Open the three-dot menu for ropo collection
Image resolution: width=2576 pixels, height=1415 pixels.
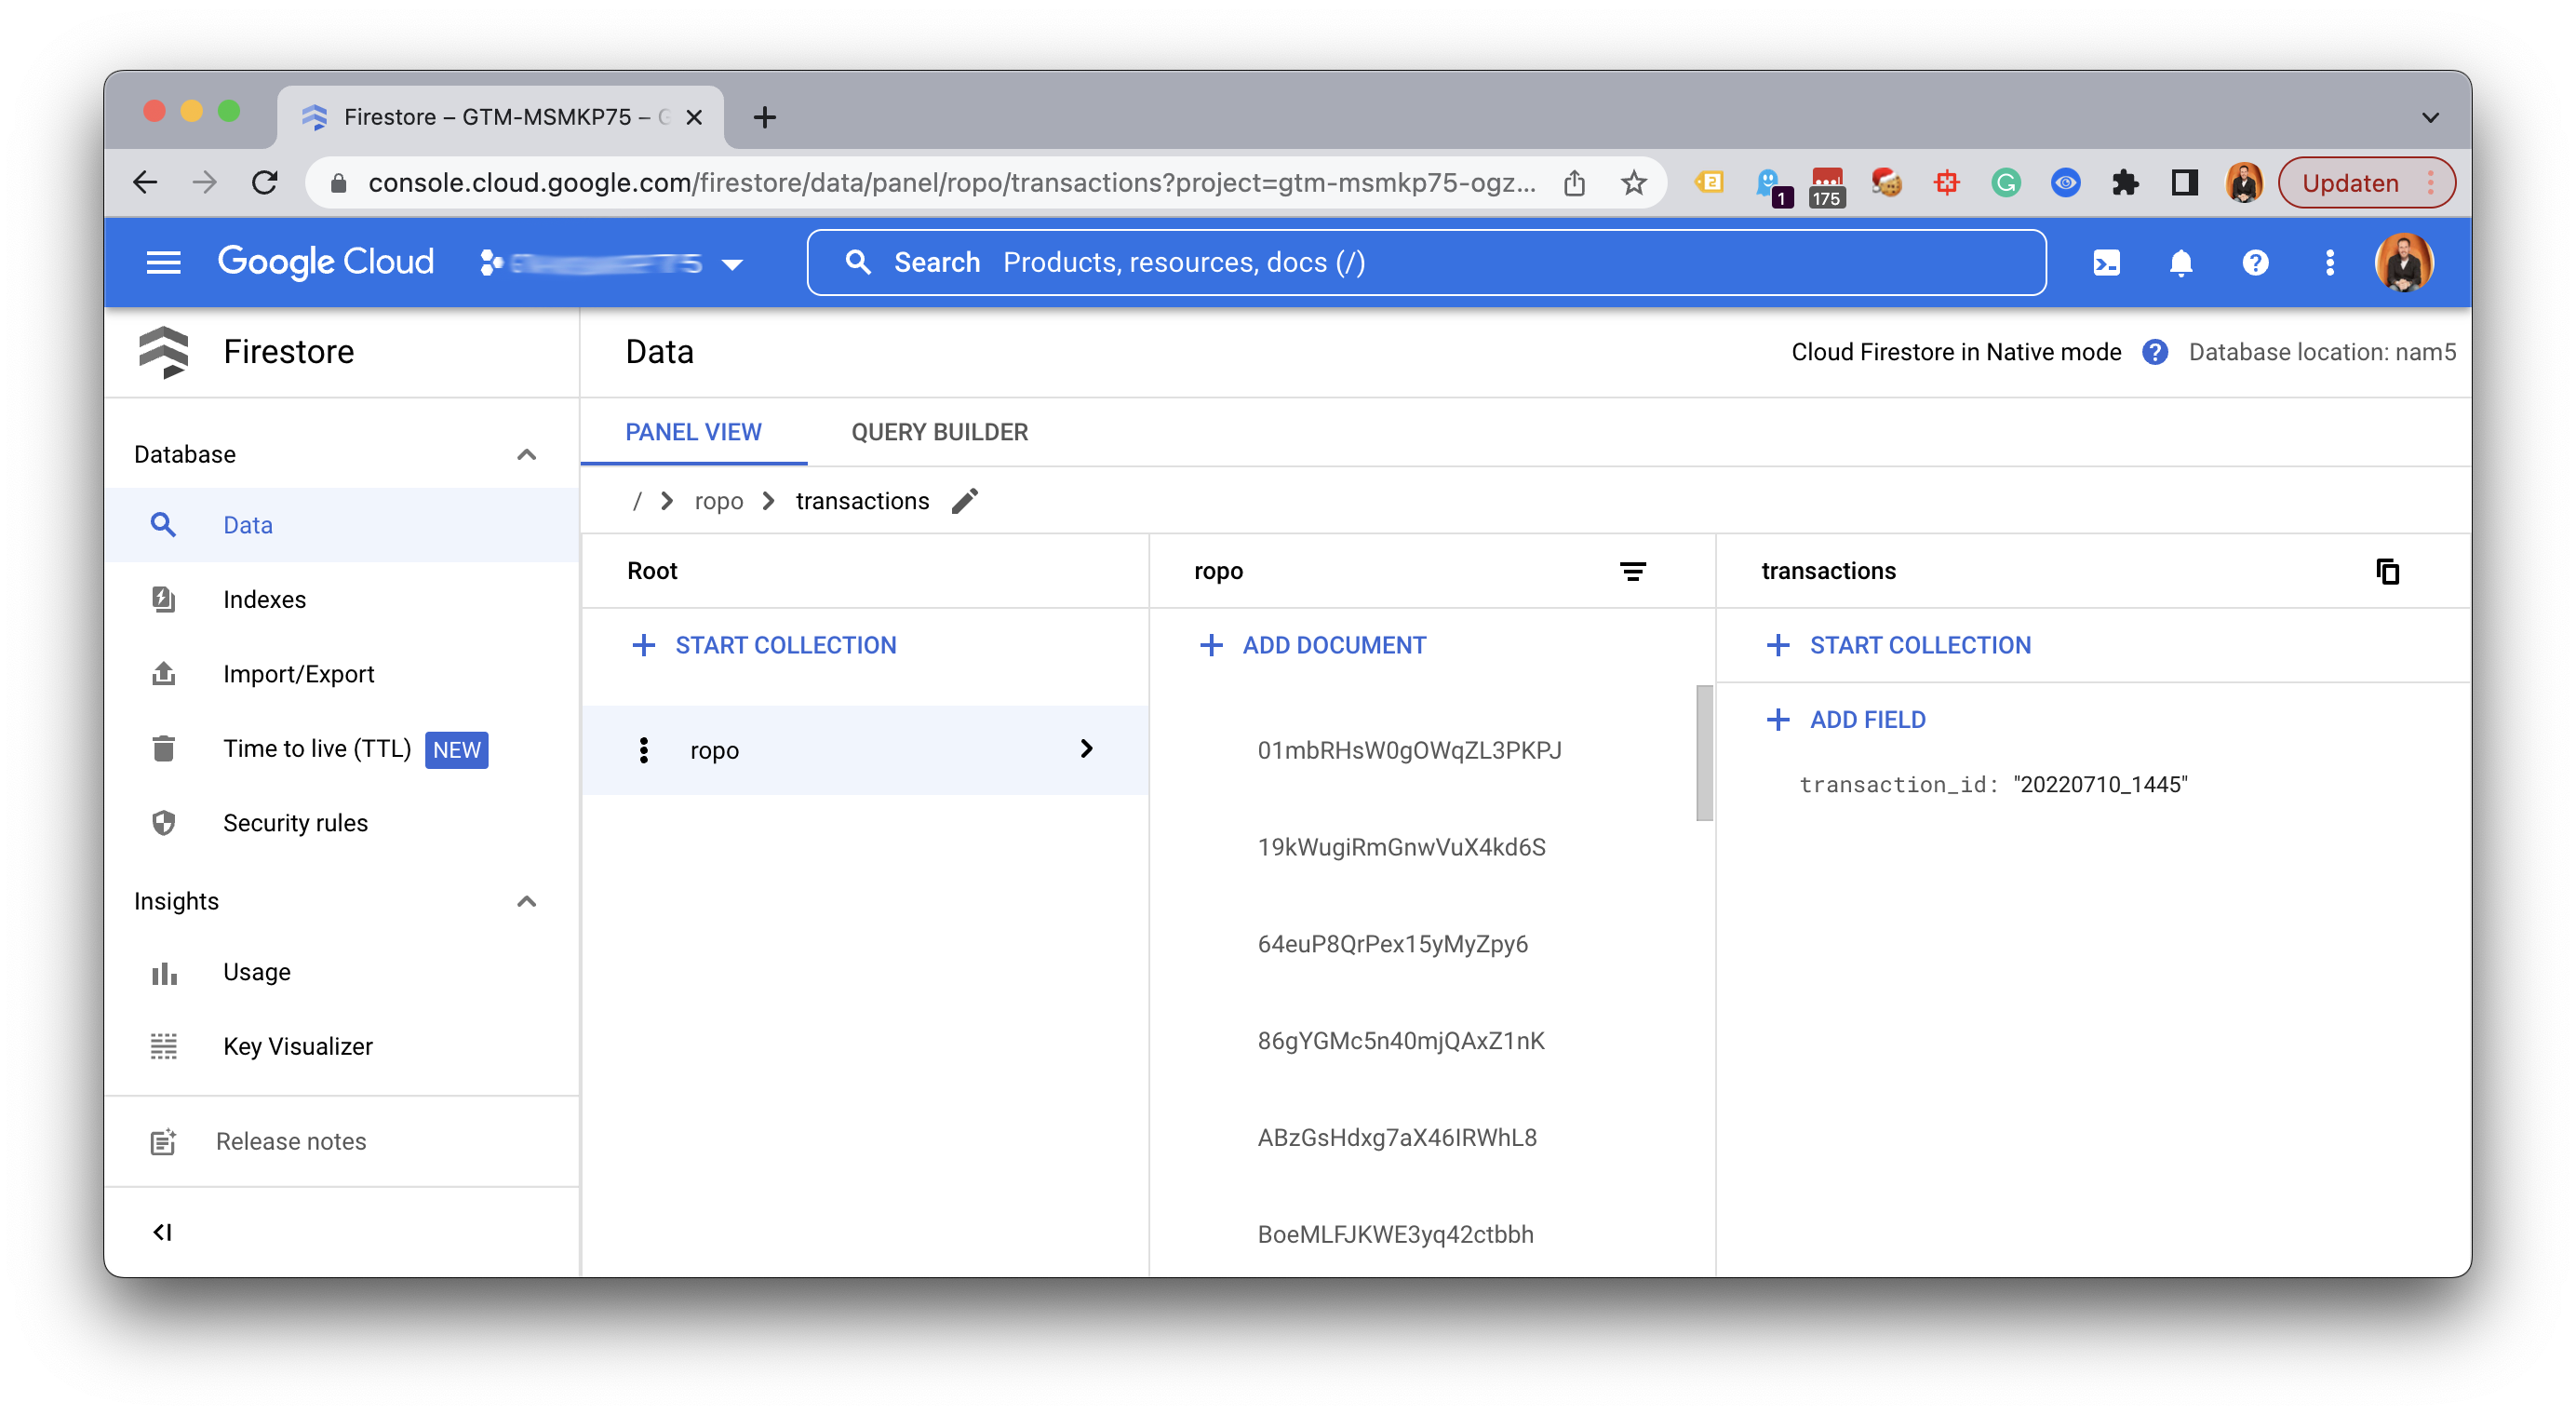point(643,750)
